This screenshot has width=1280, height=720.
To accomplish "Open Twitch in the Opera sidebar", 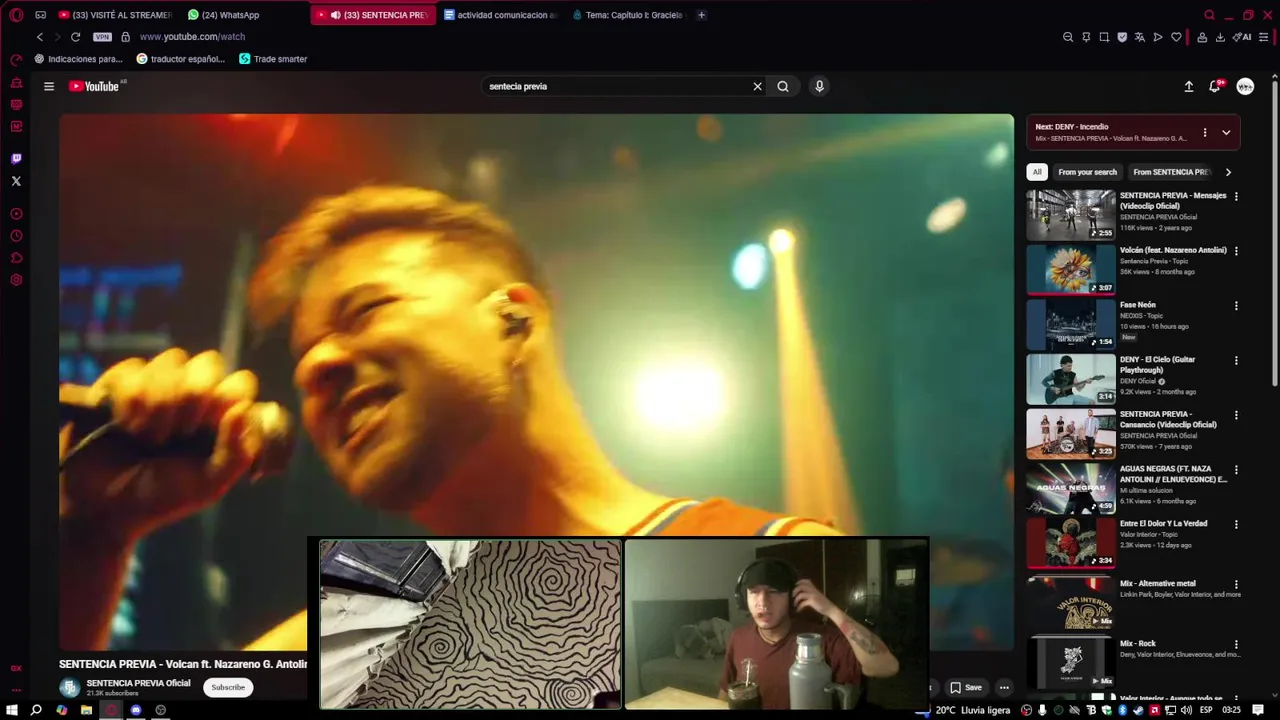I will [x=16, y=158].
